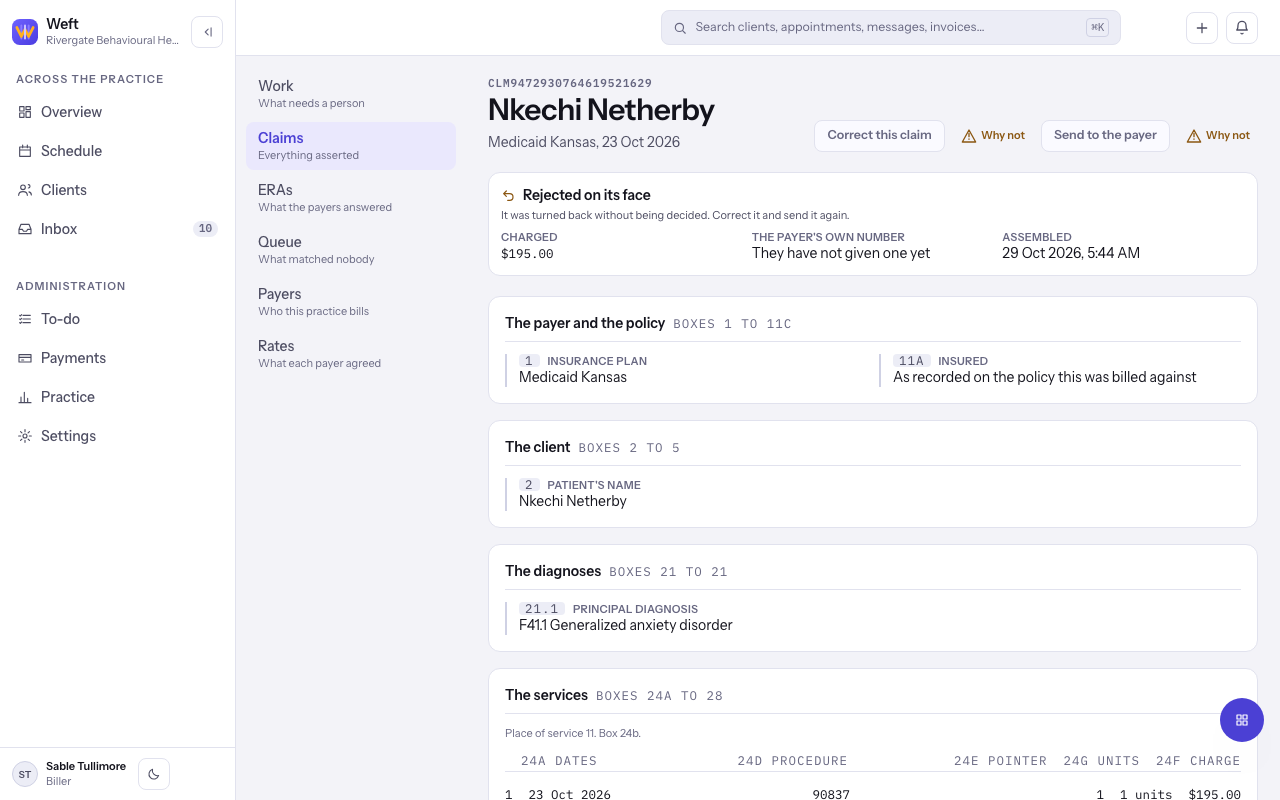Open Why not beside Correct this claim
The height and width of the screenshot is (800, 1280).
click(x=993, y=136)
